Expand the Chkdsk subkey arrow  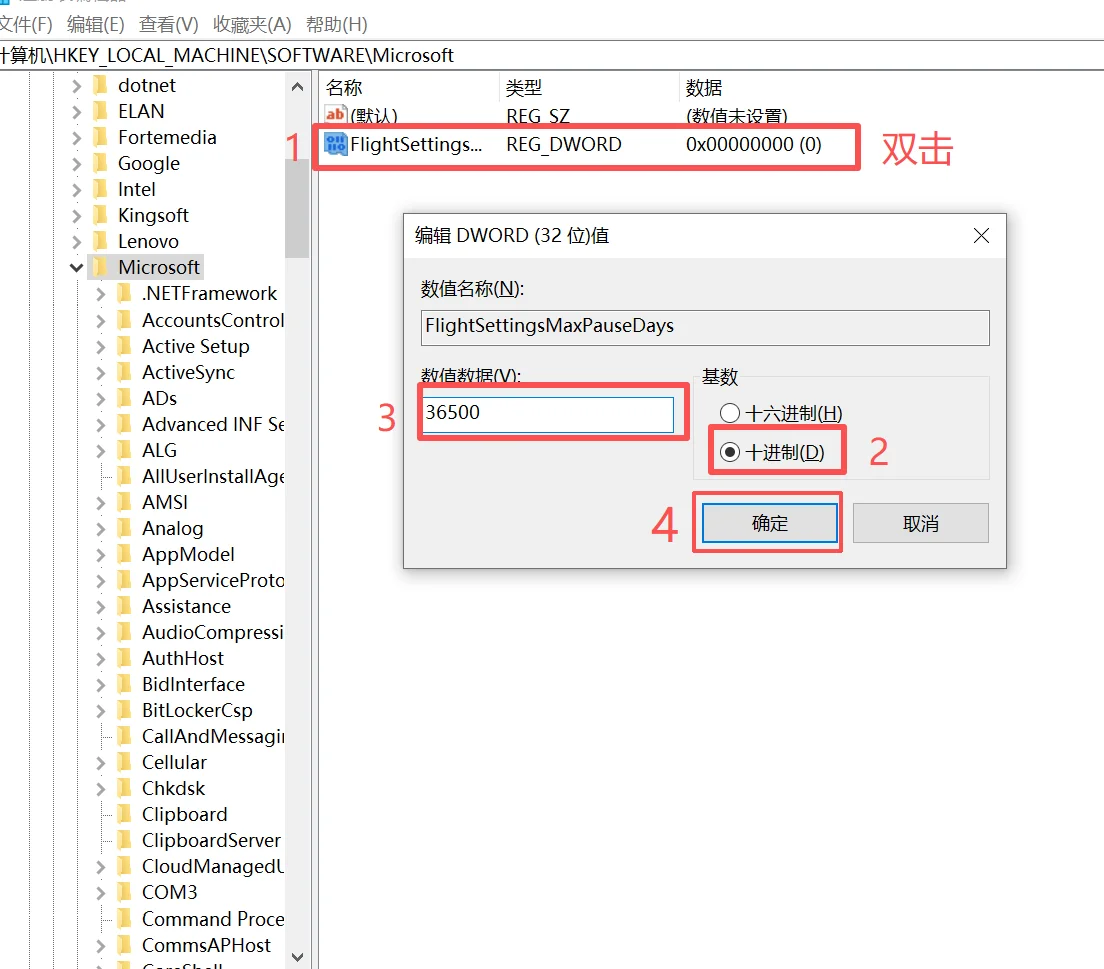(x=101, y=789)
